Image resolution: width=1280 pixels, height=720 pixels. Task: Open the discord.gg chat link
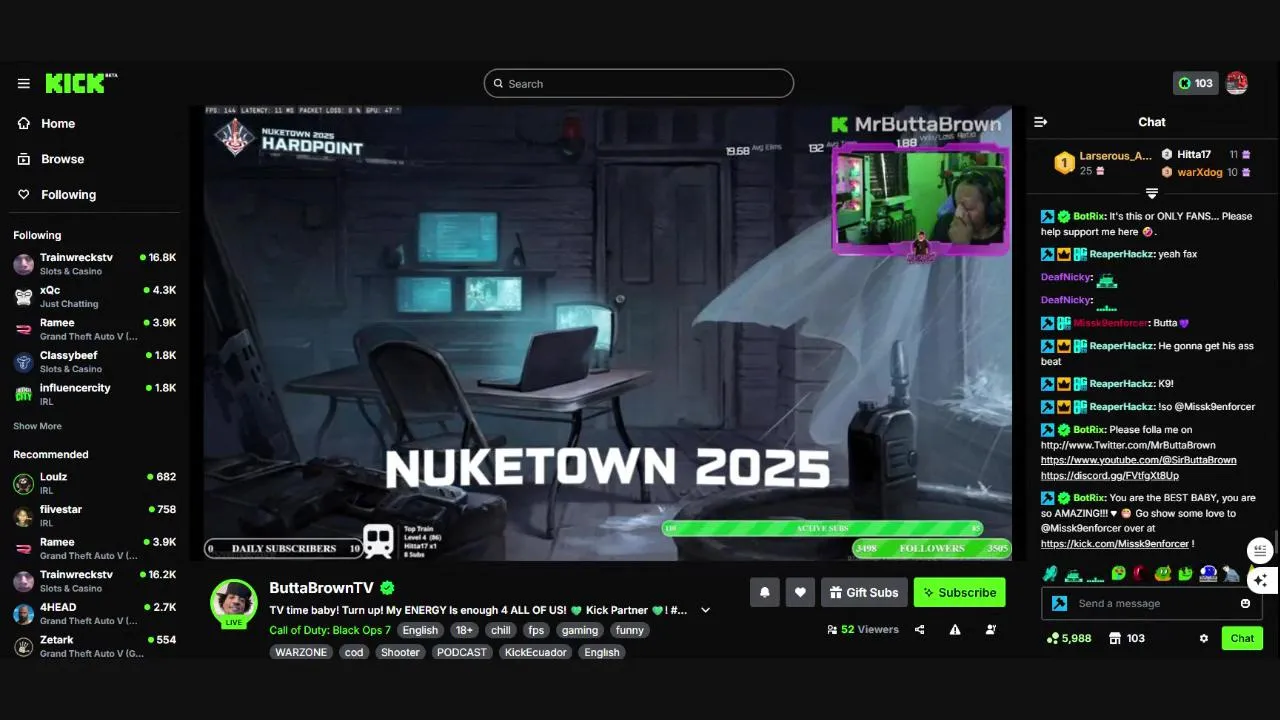click(1110, 476)
